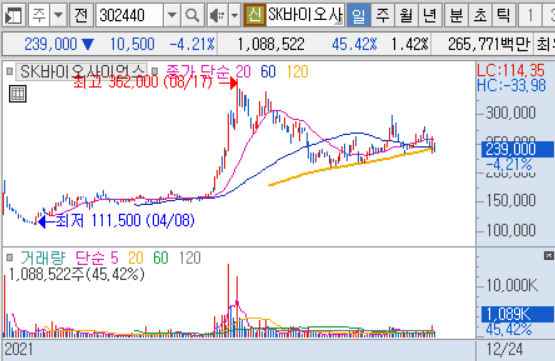Viewport: 555px width, 361px height.
Task: Click 45.42% volume ratio in header
Action: pyautogui.click(x=354, y=44)
